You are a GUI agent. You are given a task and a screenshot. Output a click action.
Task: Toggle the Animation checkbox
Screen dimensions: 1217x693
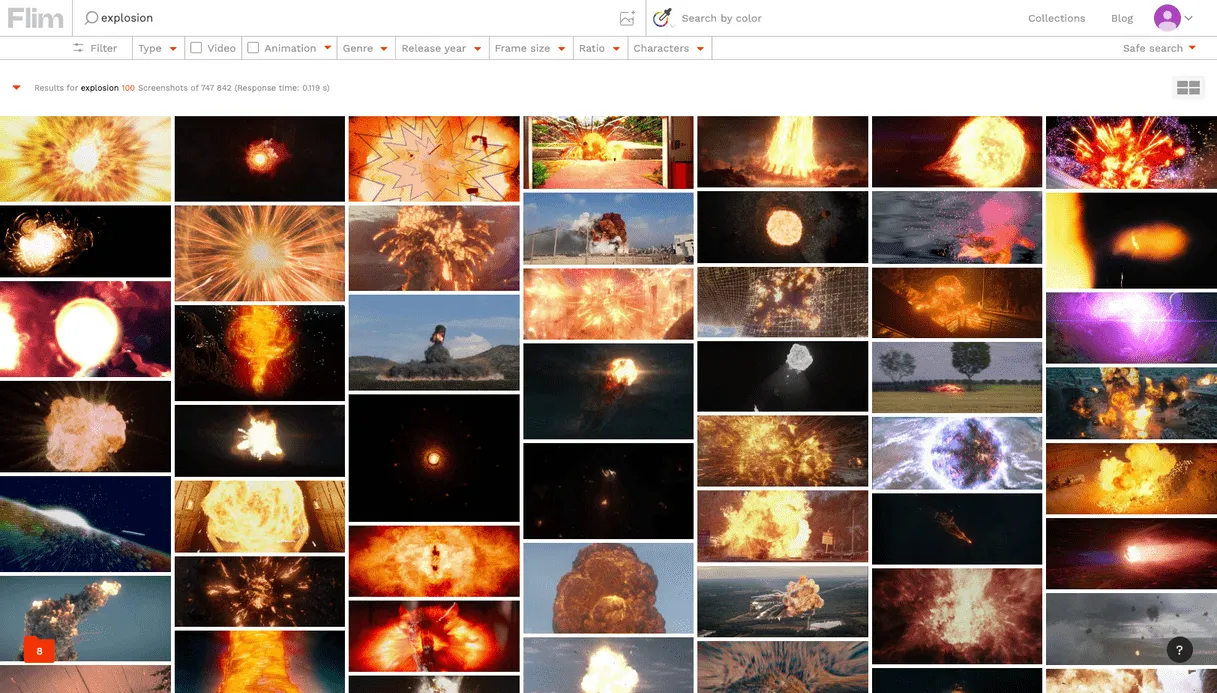tap(253, 48)
